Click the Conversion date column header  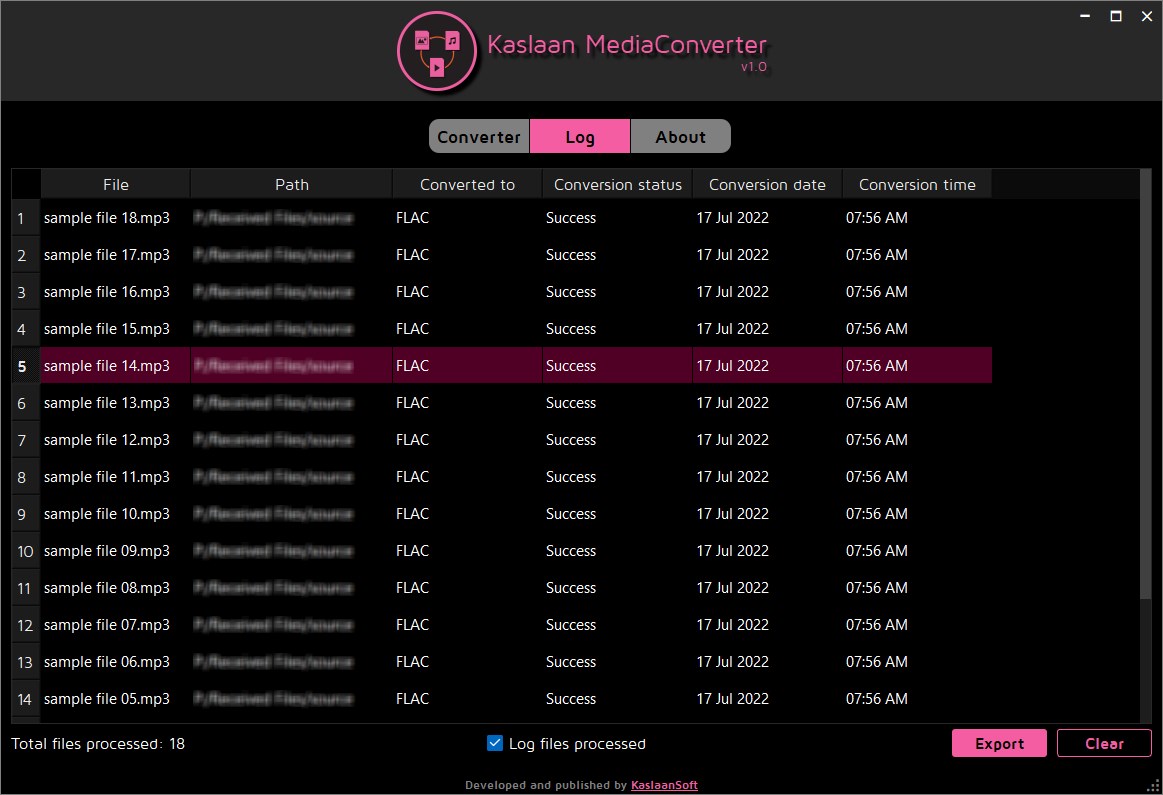pos(767,185)
